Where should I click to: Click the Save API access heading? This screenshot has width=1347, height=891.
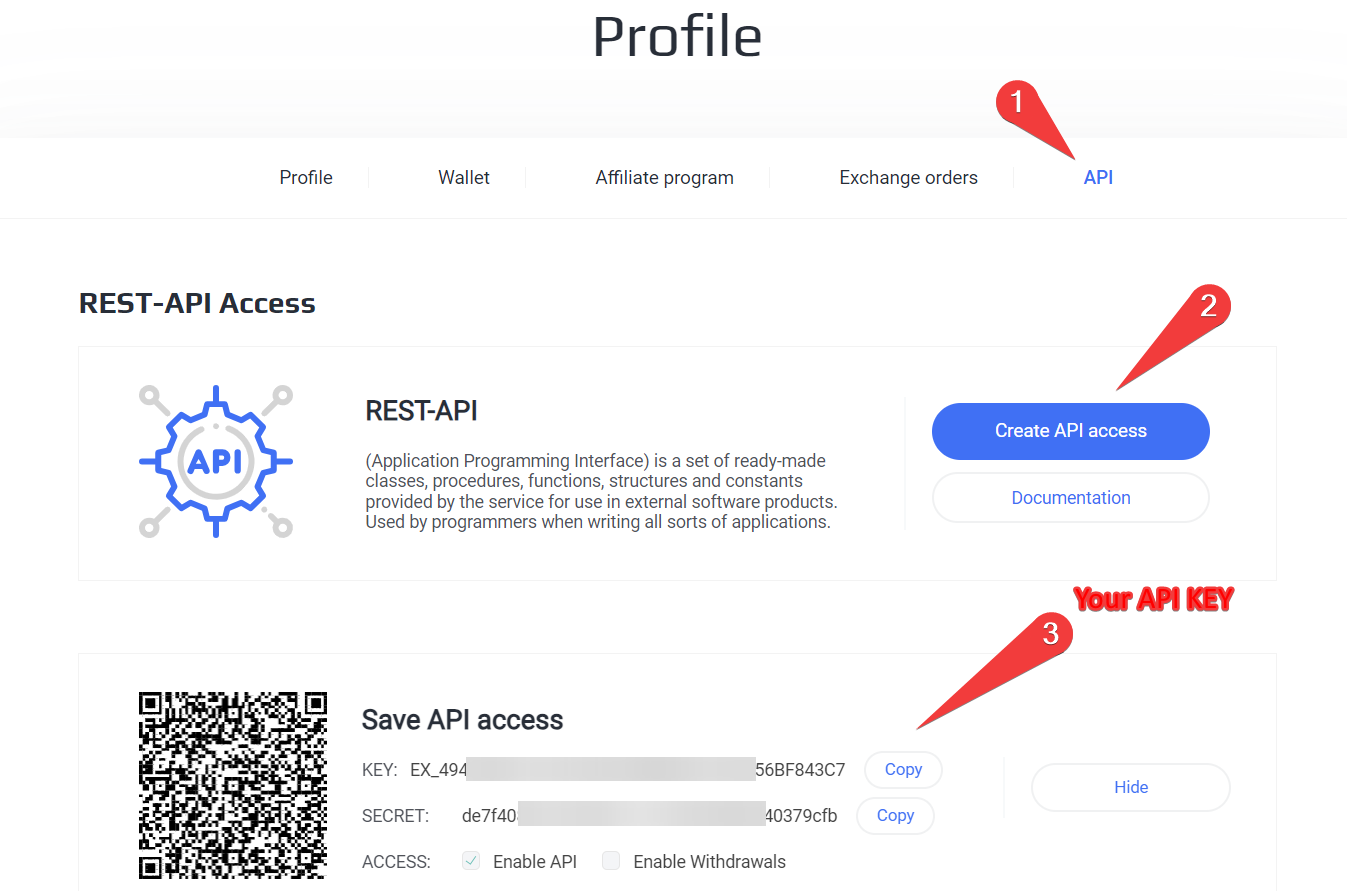[462, 719]
